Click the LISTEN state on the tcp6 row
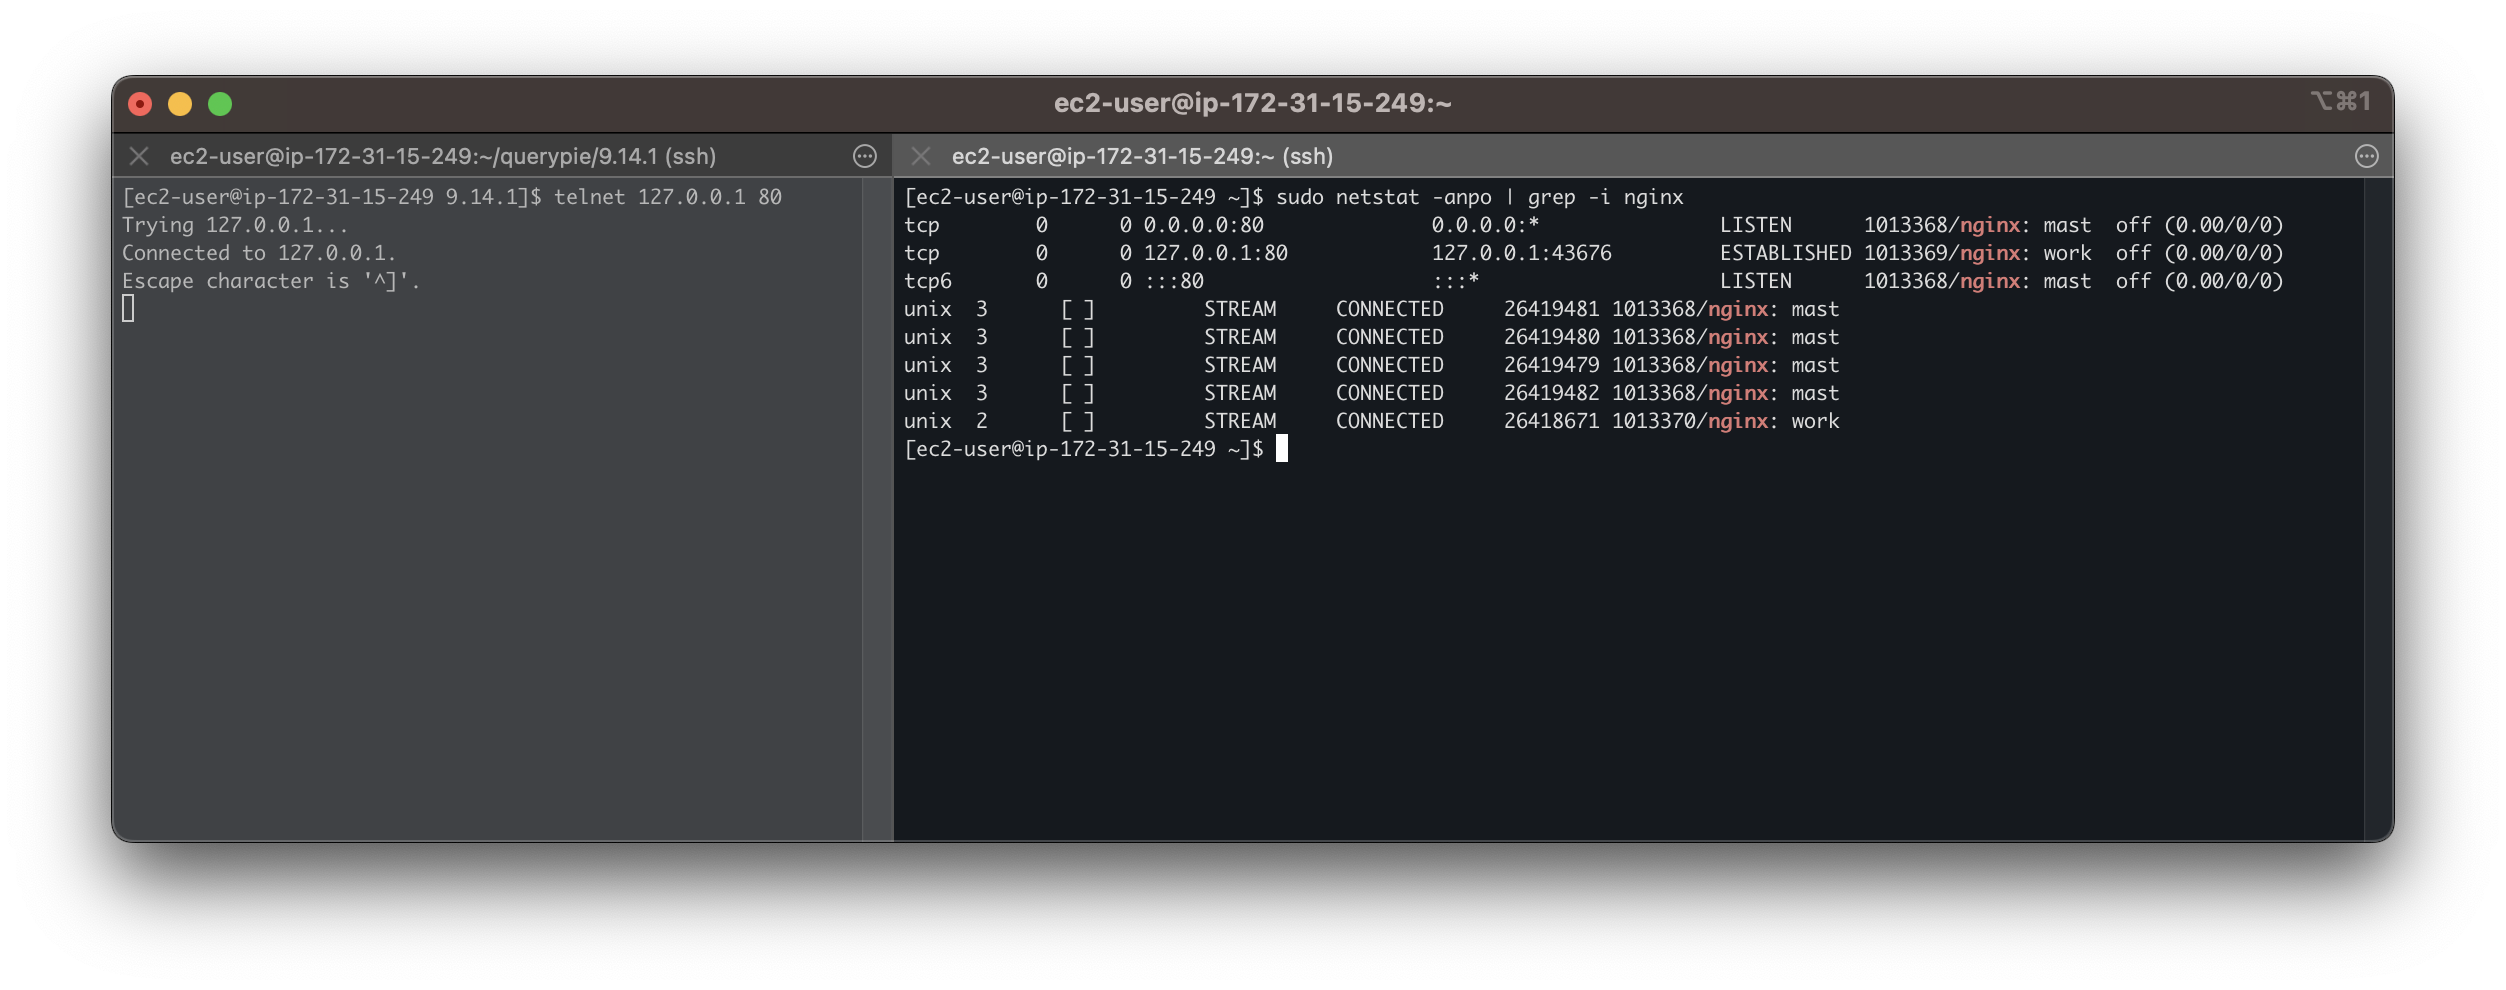This screenshot has height=990, width=2506. click(1756, 281)
